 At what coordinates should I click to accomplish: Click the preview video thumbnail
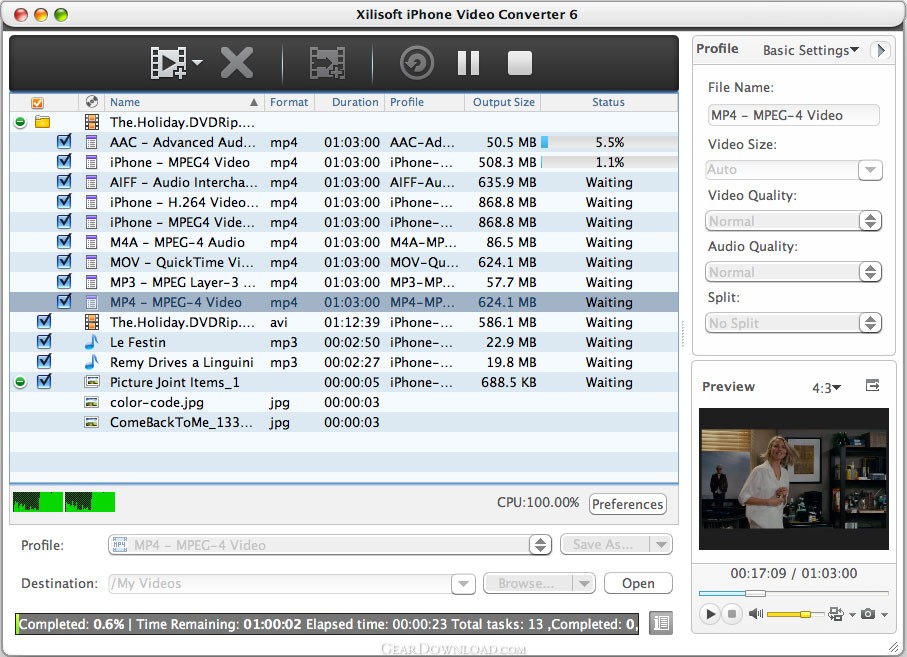[x=794, y=479]
